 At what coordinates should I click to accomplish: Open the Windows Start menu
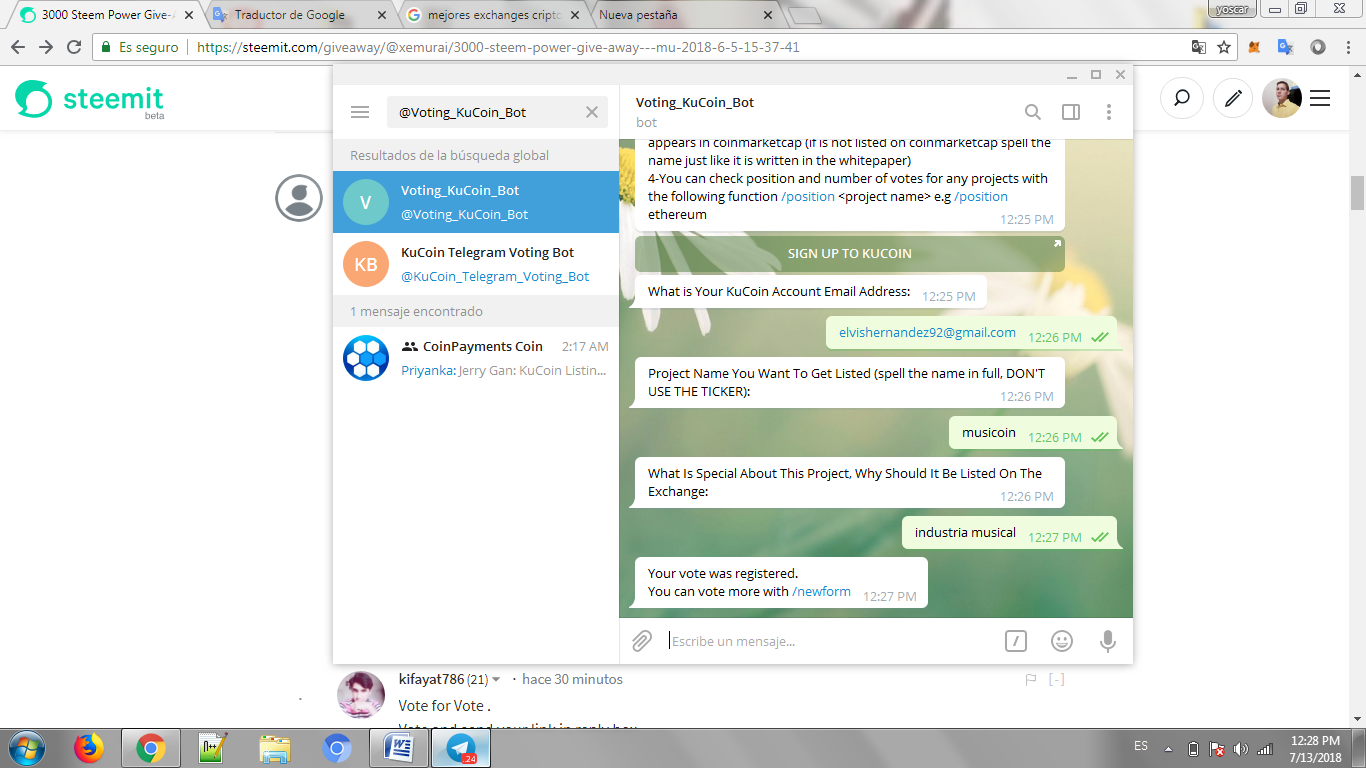tap(27, 748)
